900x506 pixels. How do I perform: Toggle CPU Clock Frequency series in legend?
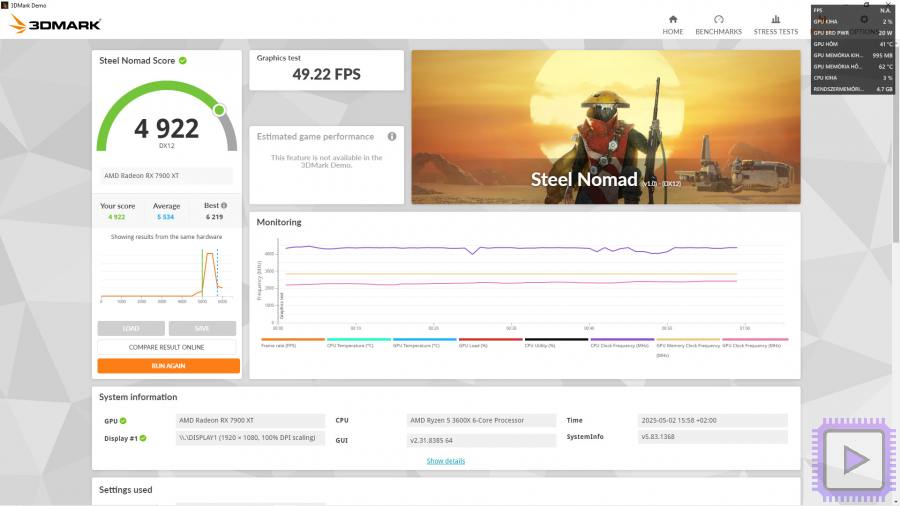pos(622,342)
